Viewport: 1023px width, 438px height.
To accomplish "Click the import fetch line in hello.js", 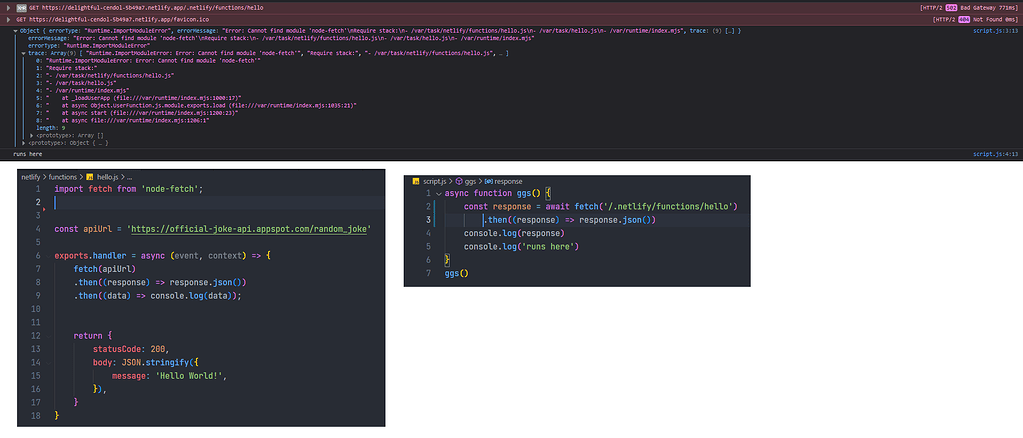I will [x=129, y=189].
